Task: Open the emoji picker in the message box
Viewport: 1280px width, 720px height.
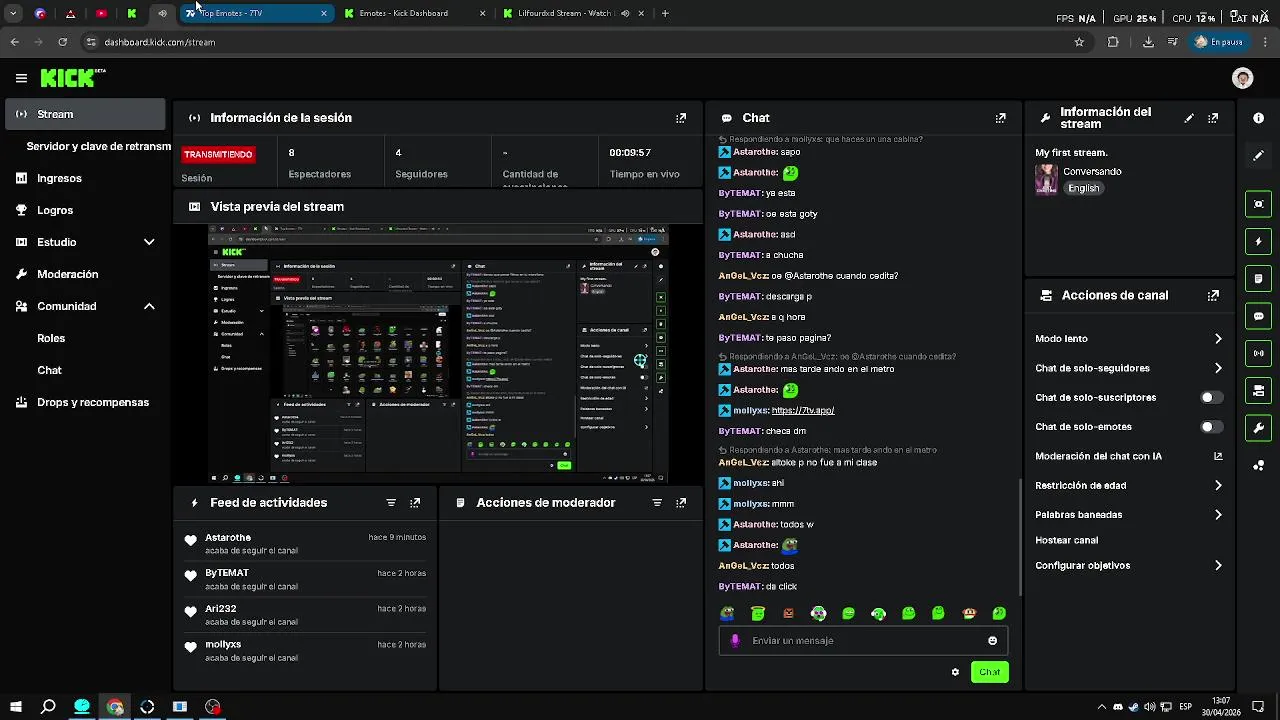Action: (993, 641)
